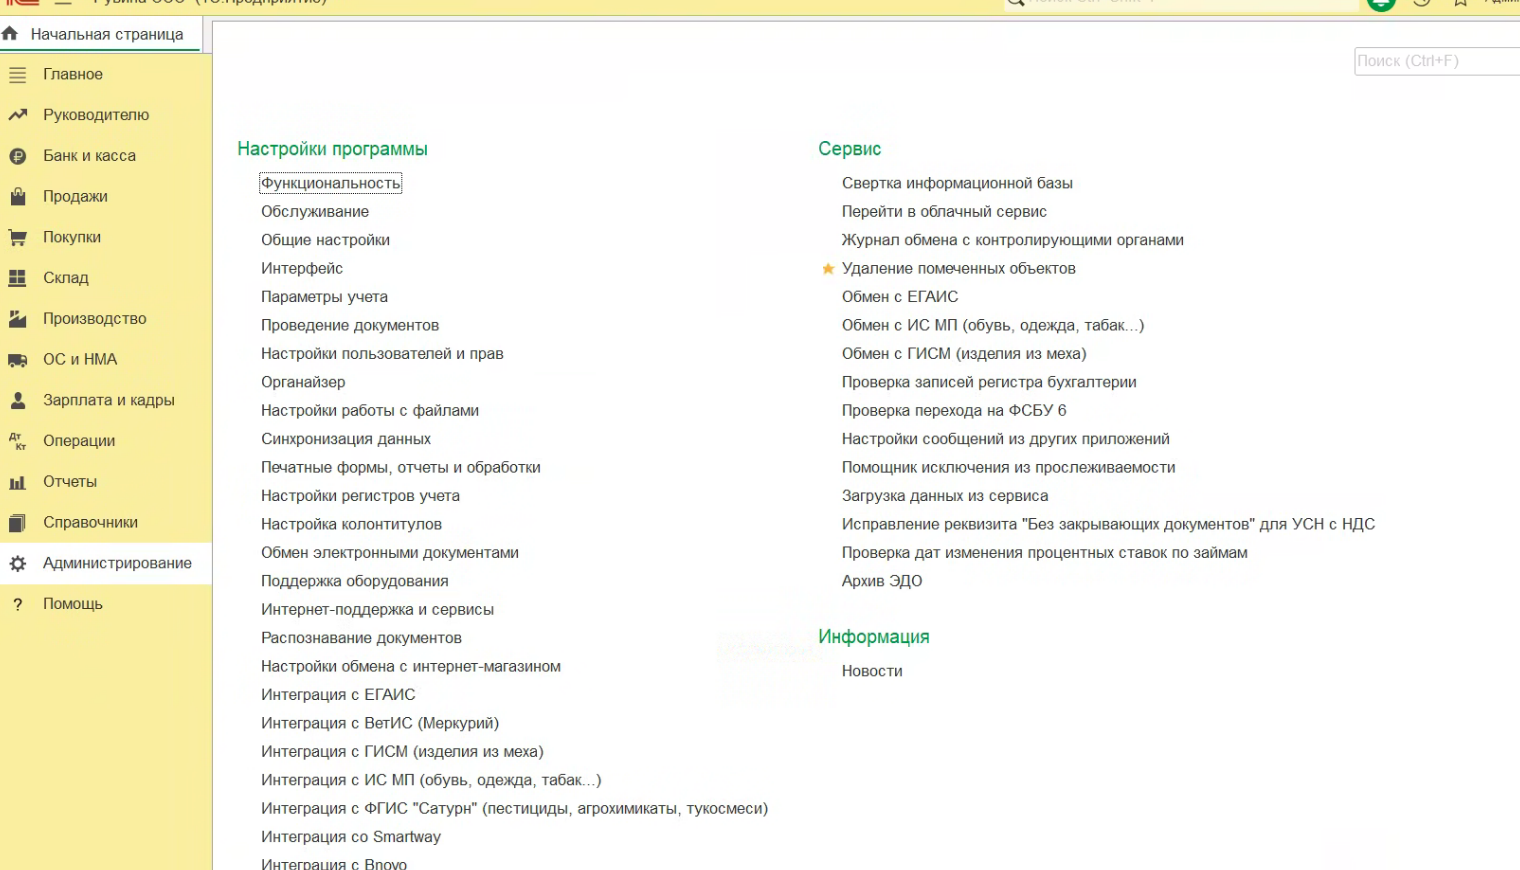This screenshot has width=1520, height=870.
Task: Open Параметры учета link
Action: pos(324,297)
